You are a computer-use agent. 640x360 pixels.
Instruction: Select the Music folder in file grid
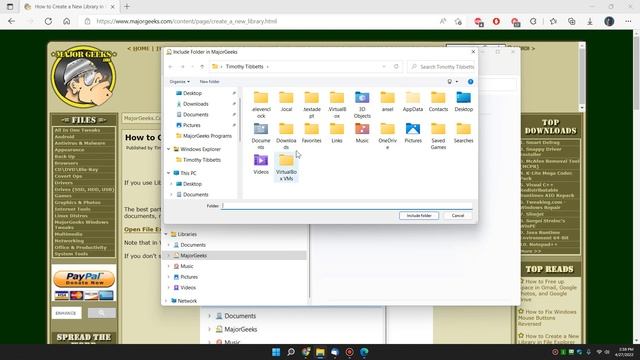[x=362, y=133]
